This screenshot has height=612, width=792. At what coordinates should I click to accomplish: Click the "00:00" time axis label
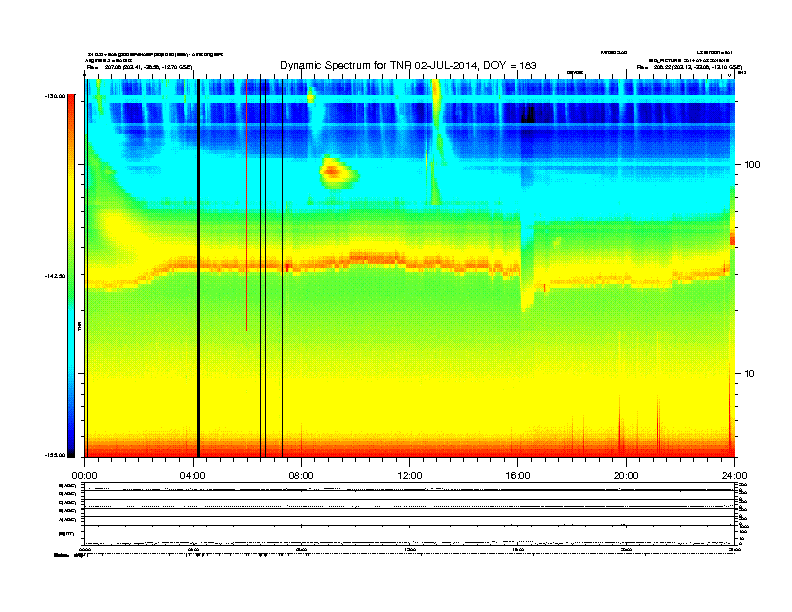(84, 476)
